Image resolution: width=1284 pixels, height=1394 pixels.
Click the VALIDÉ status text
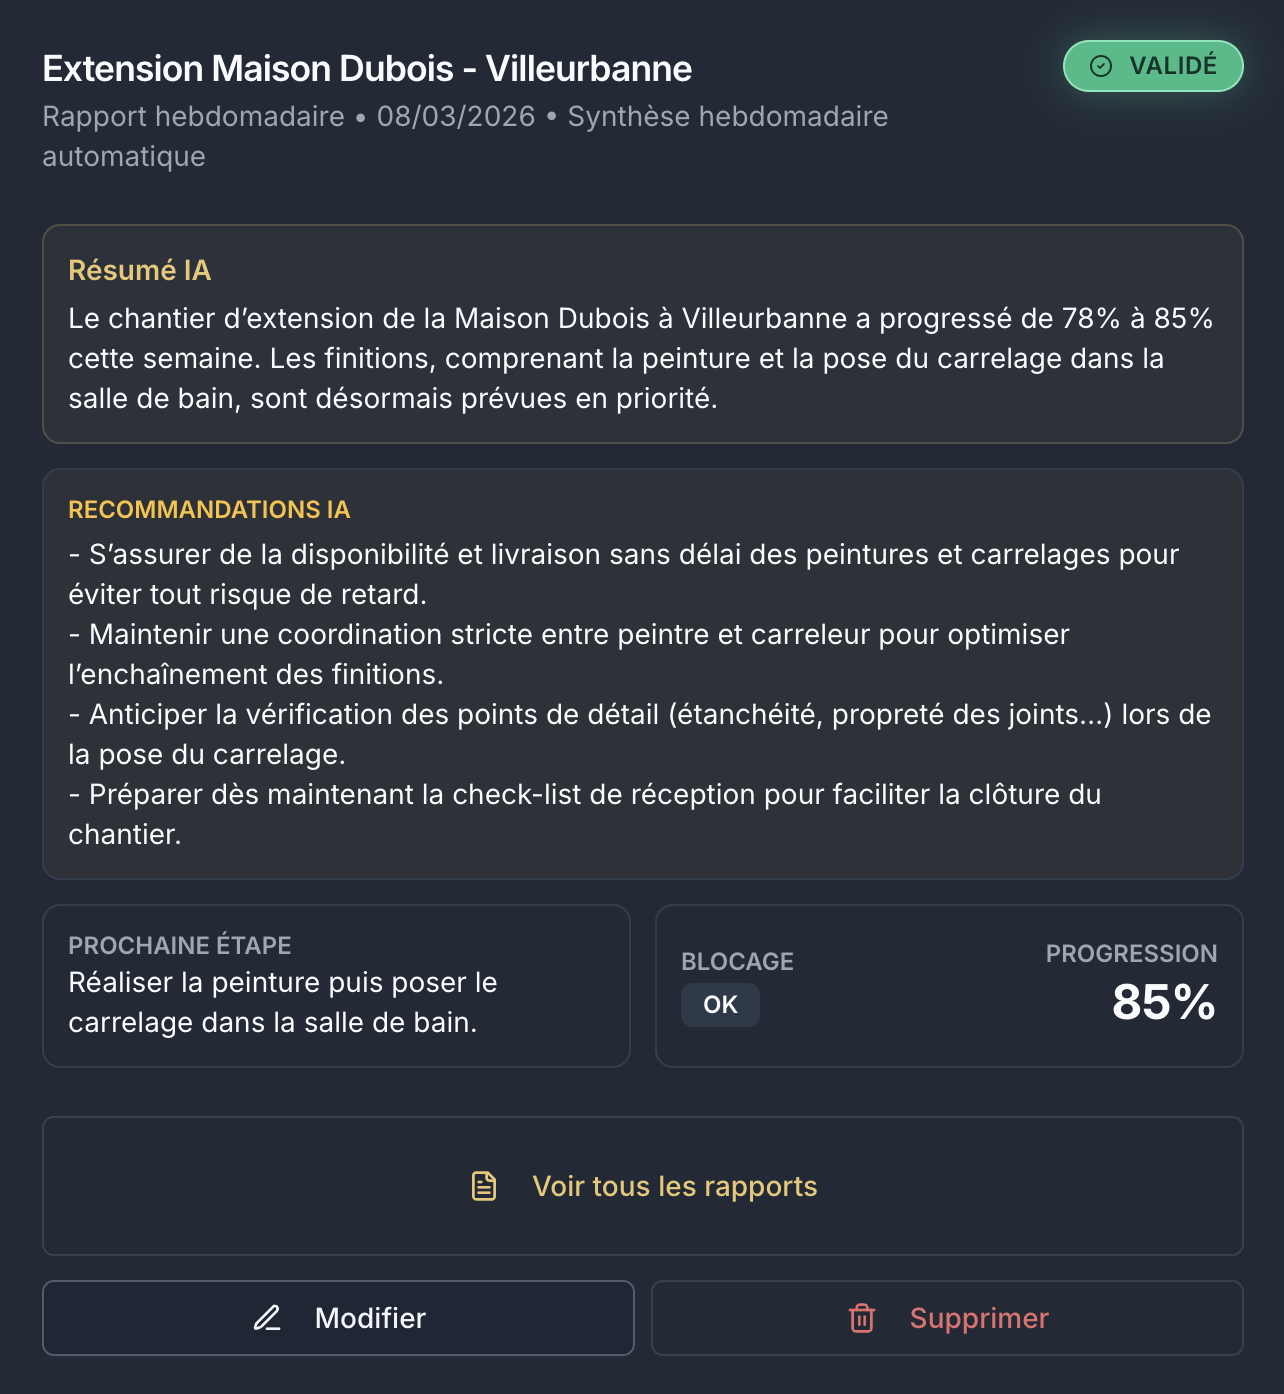(x=1173, y=66)
